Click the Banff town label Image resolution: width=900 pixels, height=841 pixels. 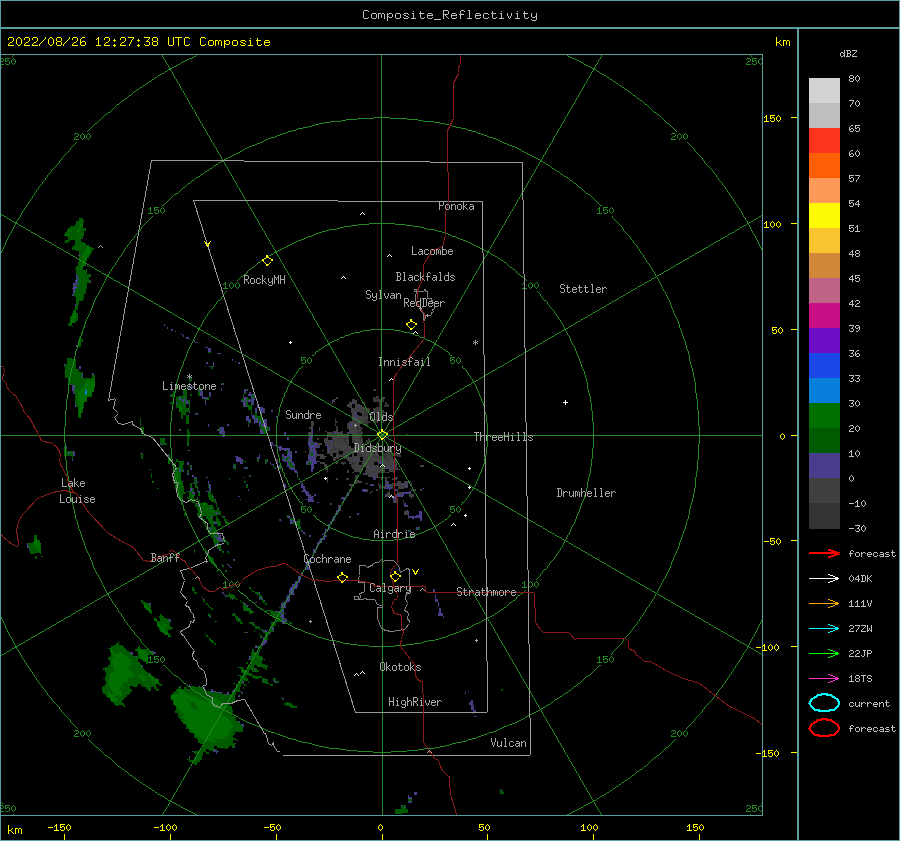165,557
